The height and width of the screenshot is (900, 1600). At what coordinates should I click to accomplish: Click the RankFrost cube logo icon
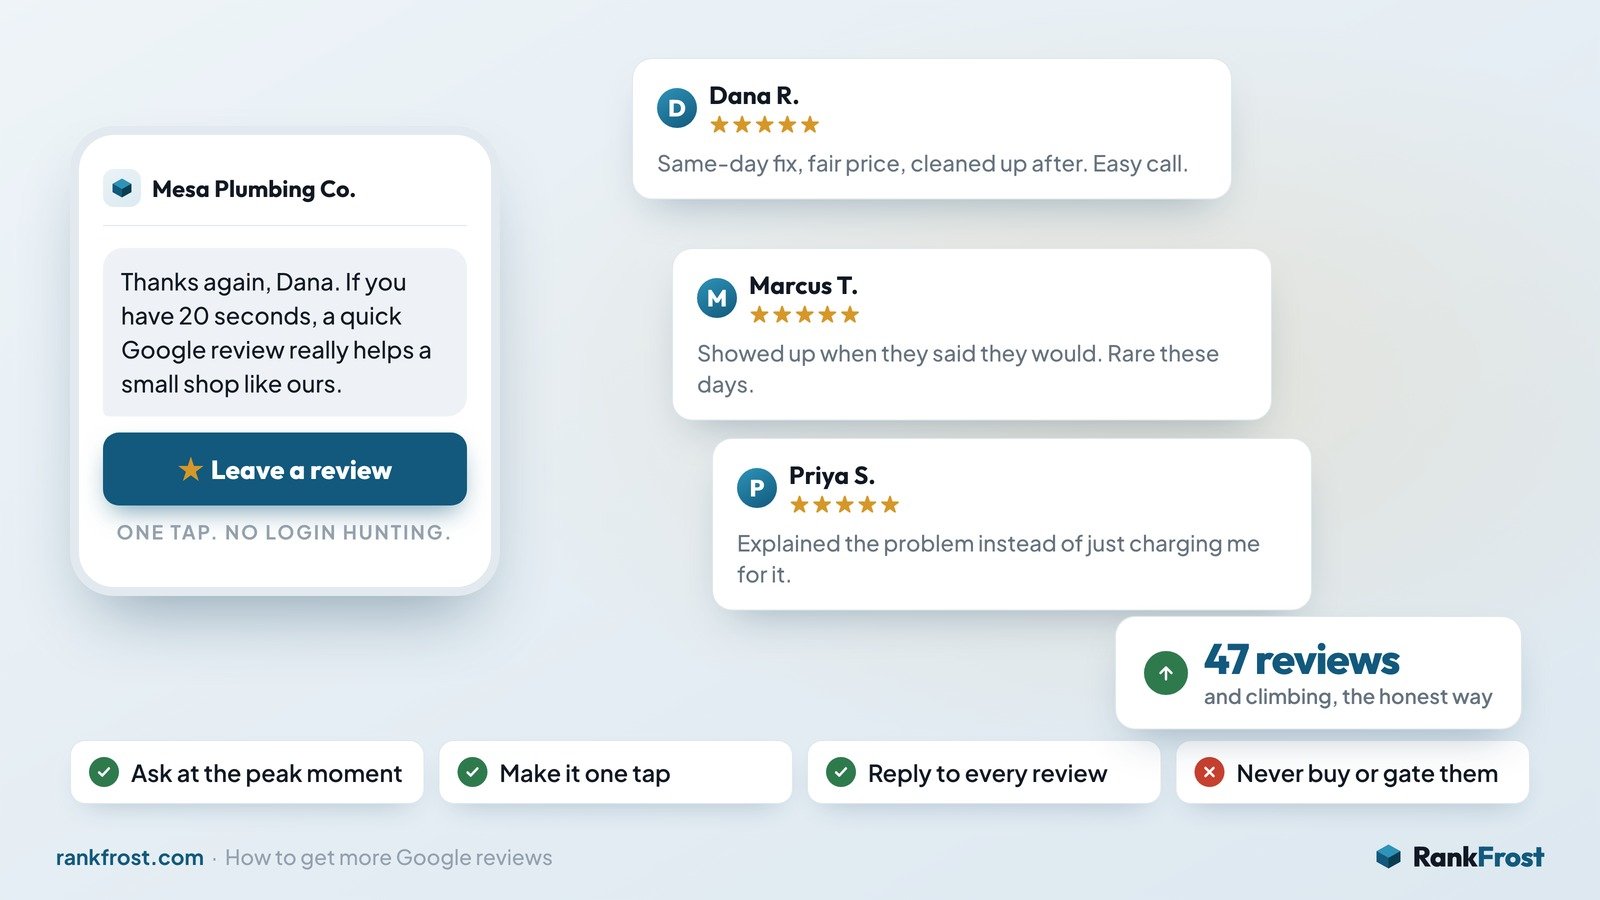[x=1389, y=857]
